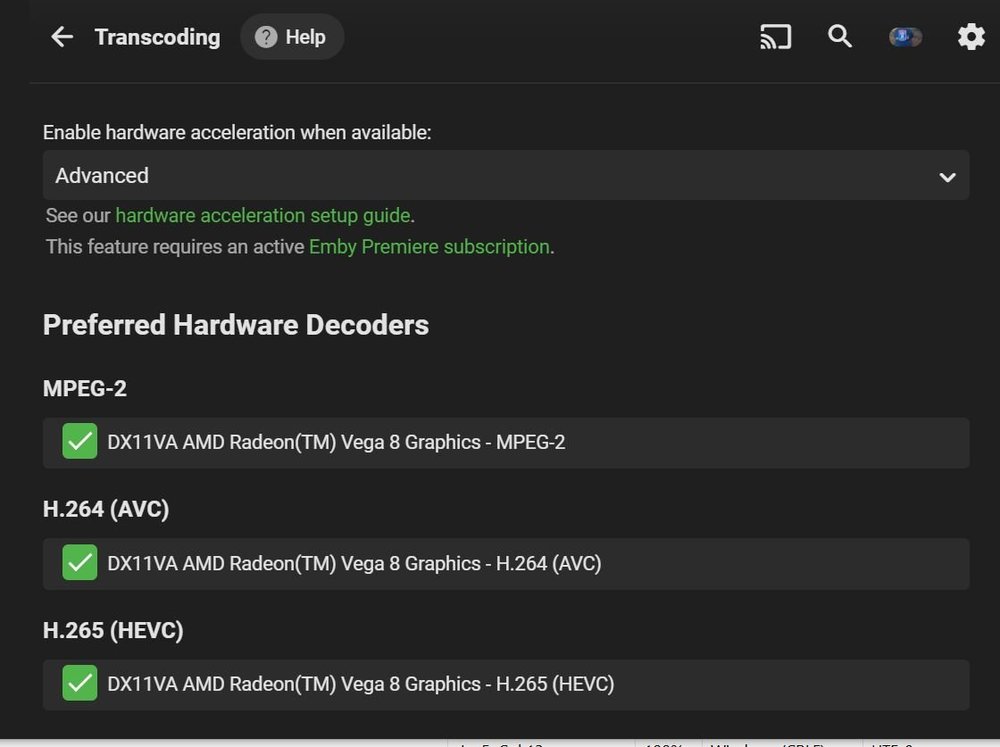Follow the Emby Premiere subscription link
Screen dimensions: 1000x747
429,246
